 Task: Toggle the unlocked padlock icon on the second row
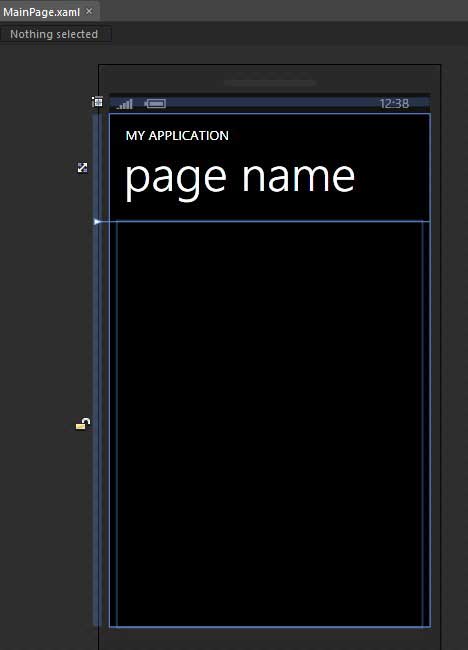point(83,424)
